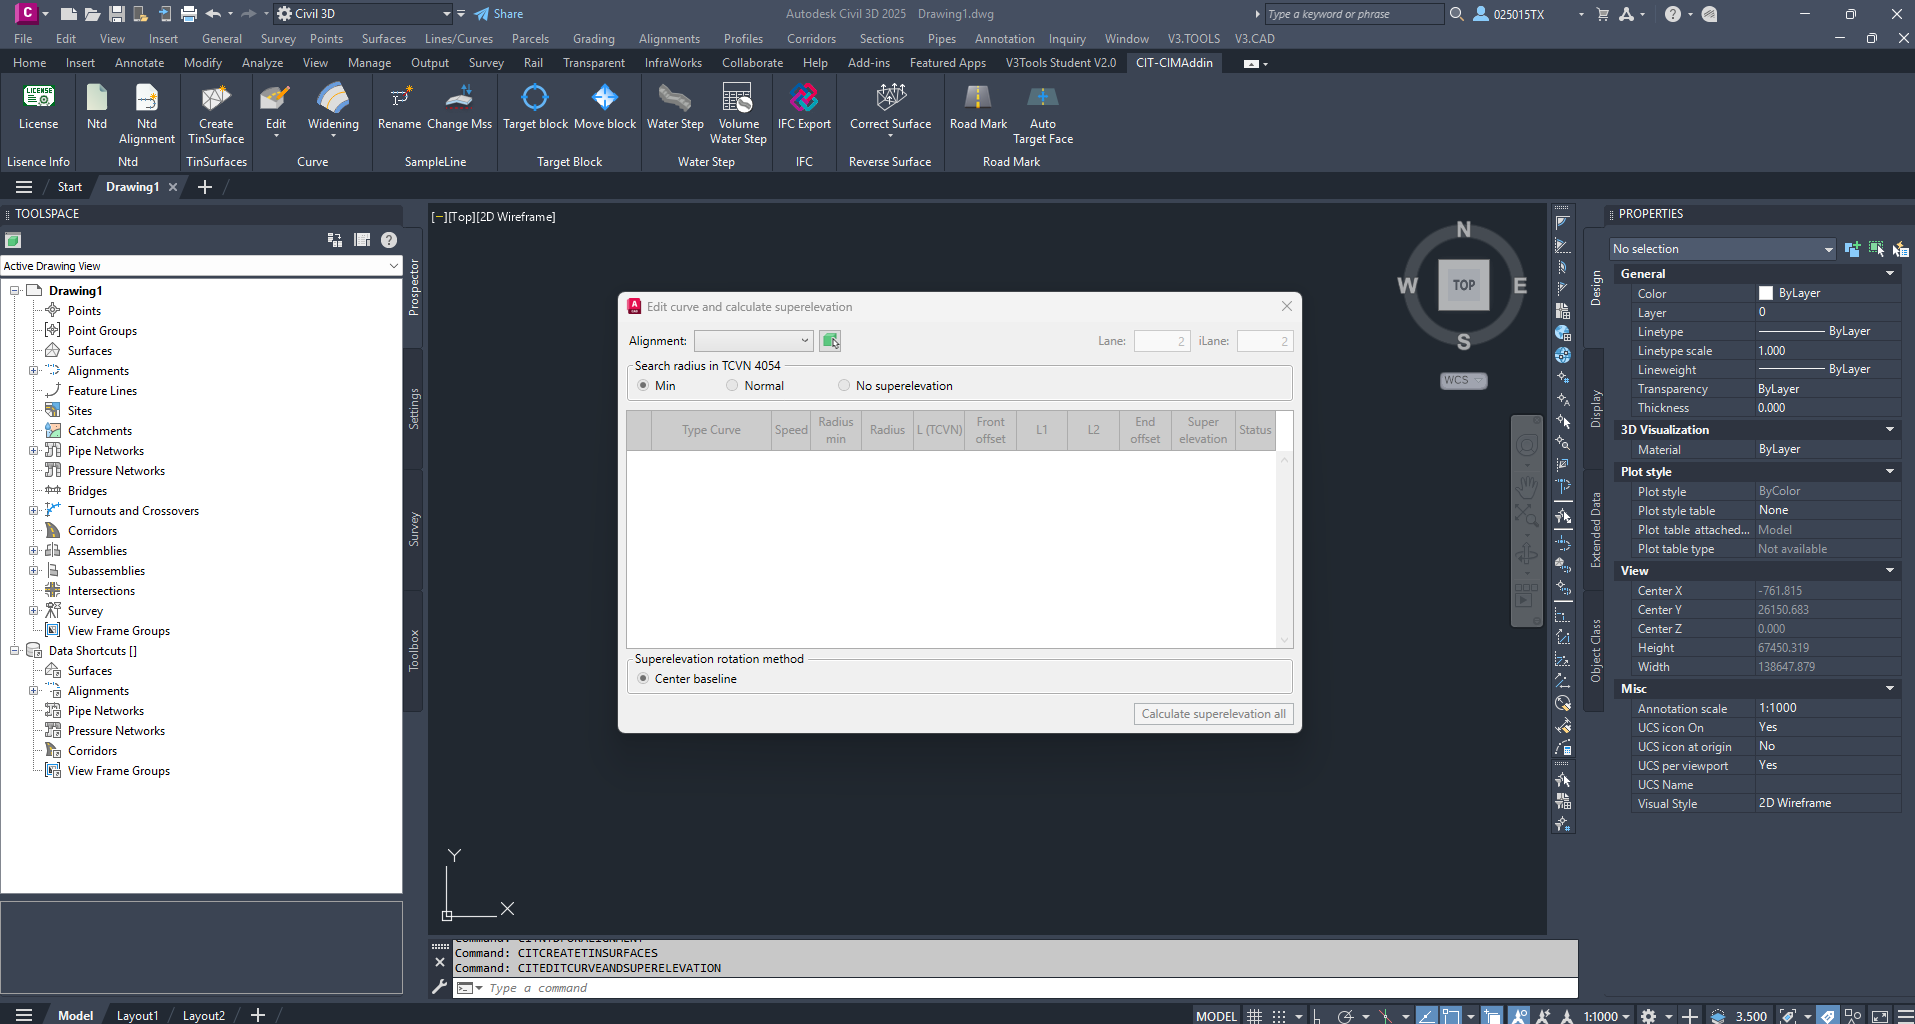Select the Target block tool icon
This screenshot has height=1024, width=1915.
(535, 98)
